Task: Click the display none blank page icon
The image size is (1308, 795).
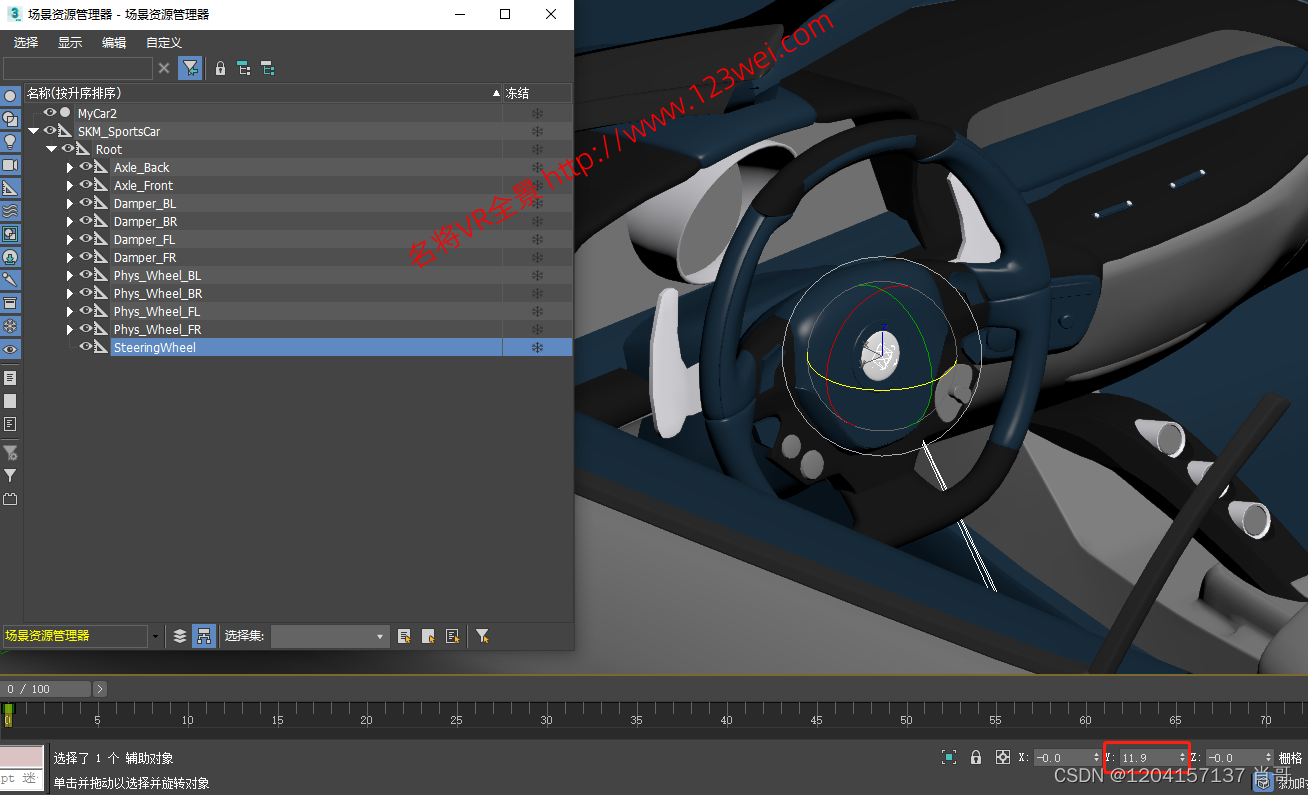Action: [x=10, y=401]
